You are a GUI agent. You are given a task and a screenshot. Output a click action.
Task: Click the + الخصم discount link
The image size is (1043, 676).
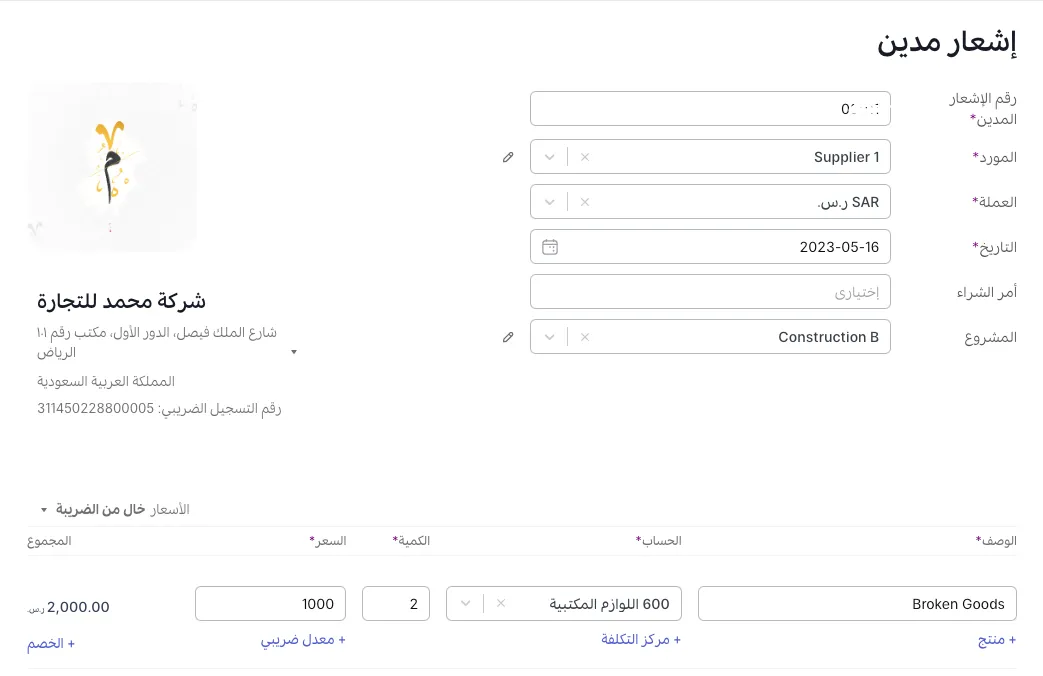50,643
